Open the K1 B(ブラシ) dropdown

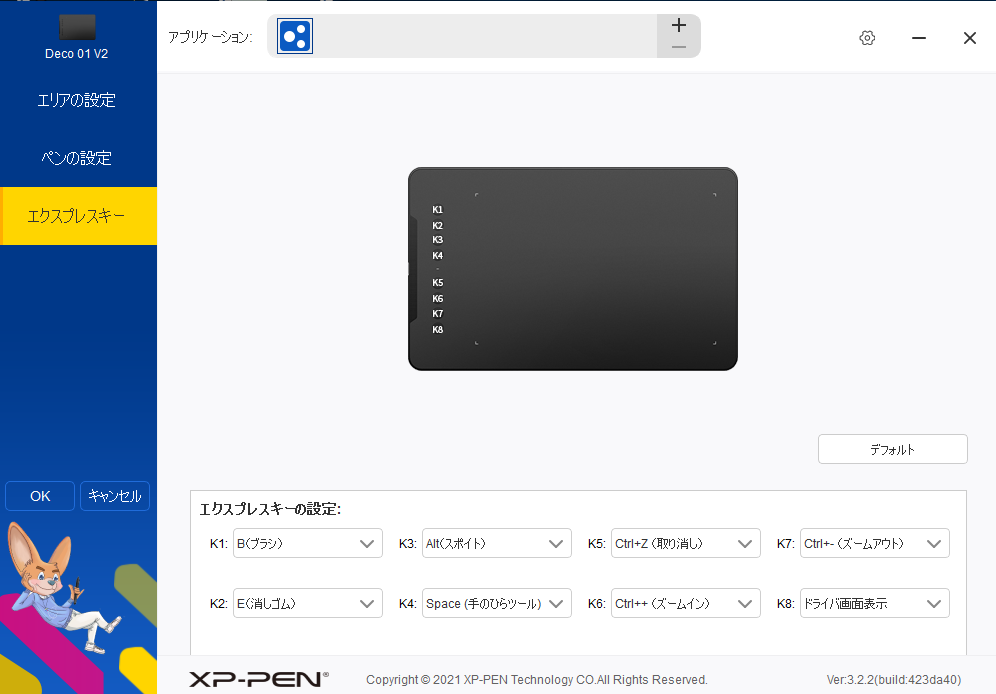coord(307,544)
